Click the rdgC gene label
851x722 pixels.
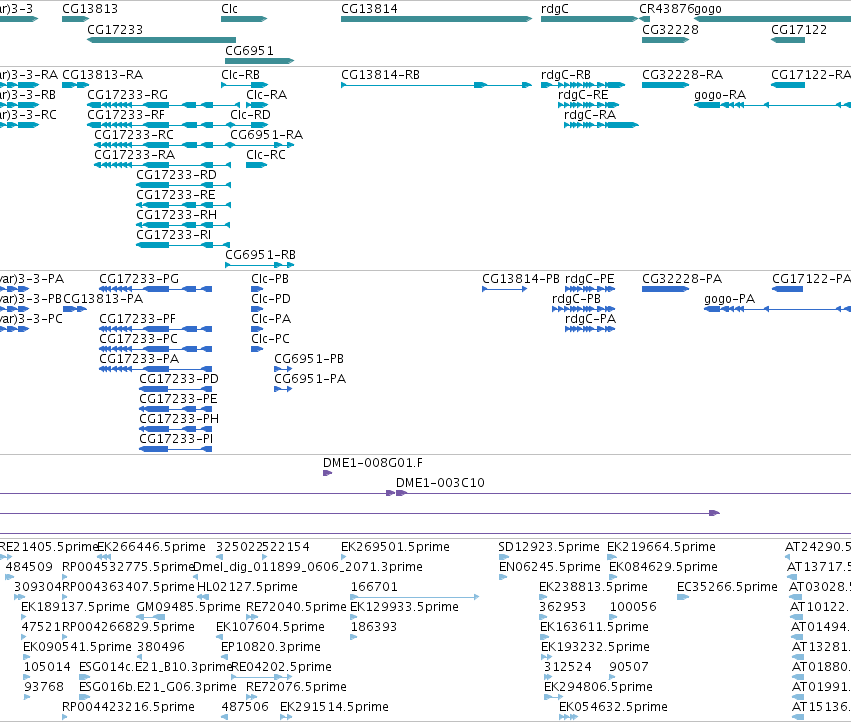click(554, 9)
